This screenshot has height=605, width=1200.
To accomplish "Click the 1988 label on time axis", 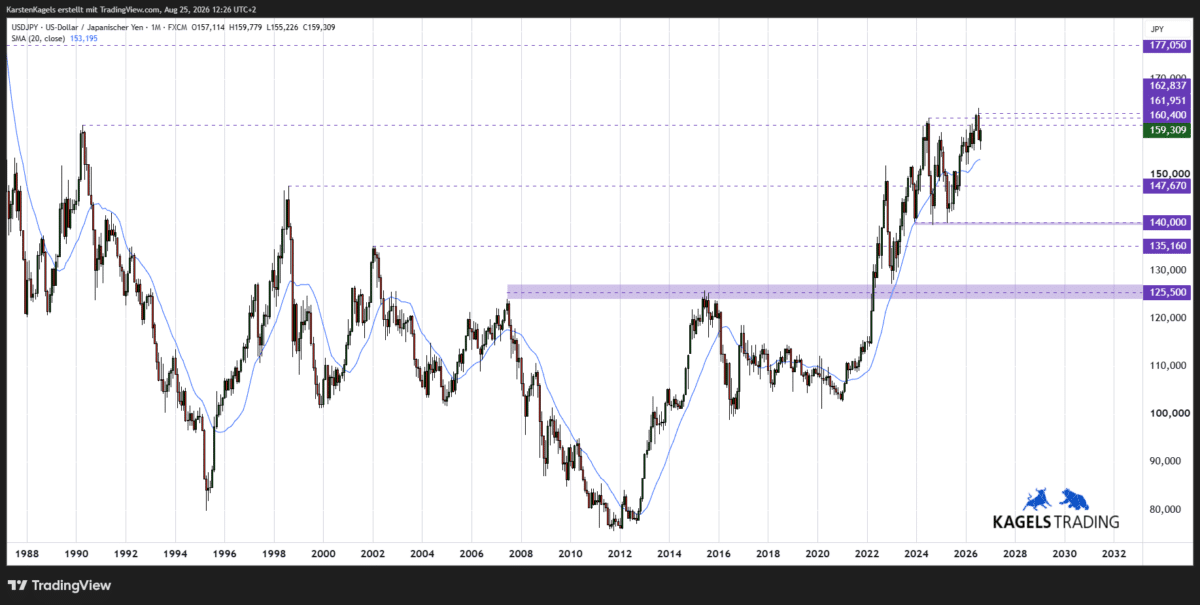I will (x=27, y=552).
